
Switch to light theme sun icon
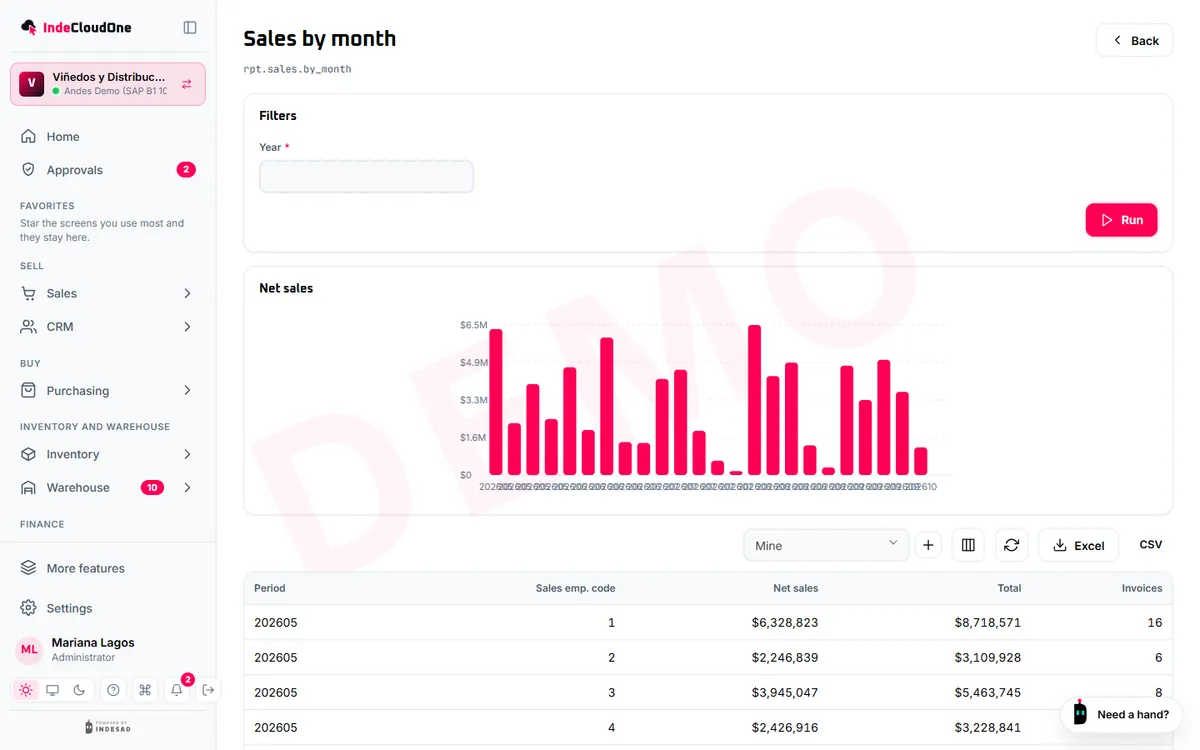coord(26,690)
